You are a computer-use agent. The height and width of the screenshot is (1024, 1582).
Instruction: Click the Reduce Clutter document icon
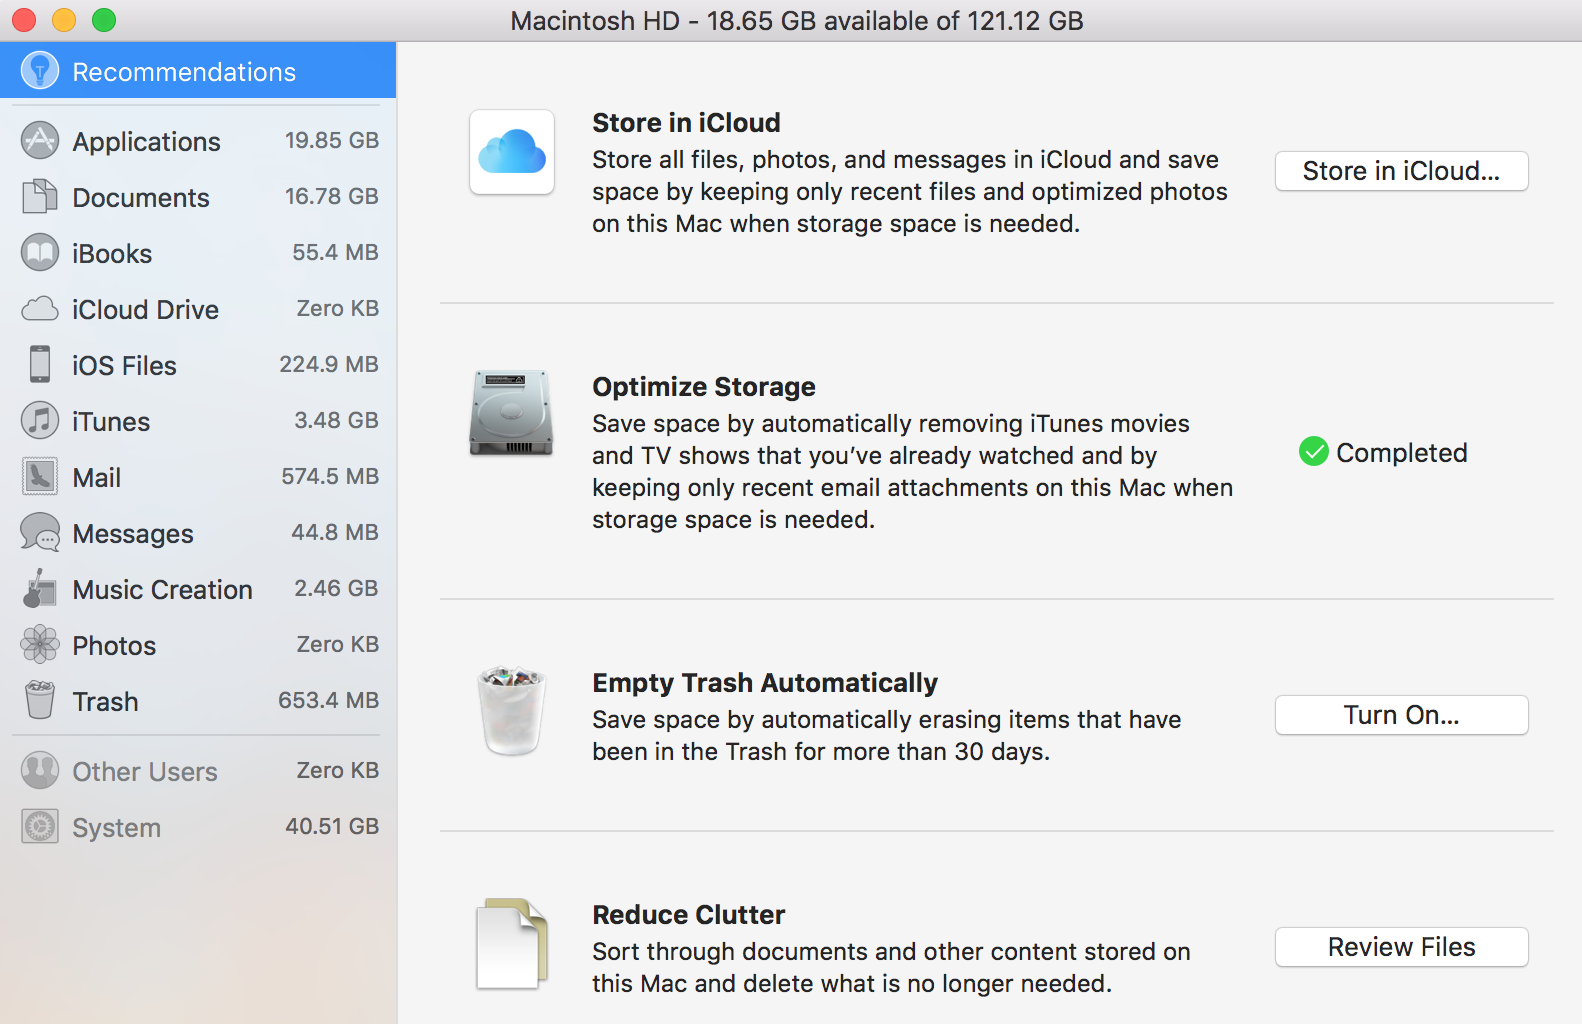click(x=512, y=944)
